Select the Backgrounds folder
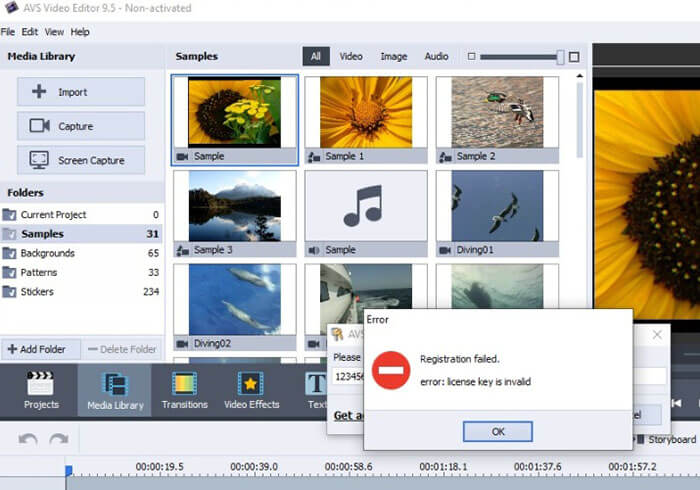The image size is (700, 490). tap(81, 253)
